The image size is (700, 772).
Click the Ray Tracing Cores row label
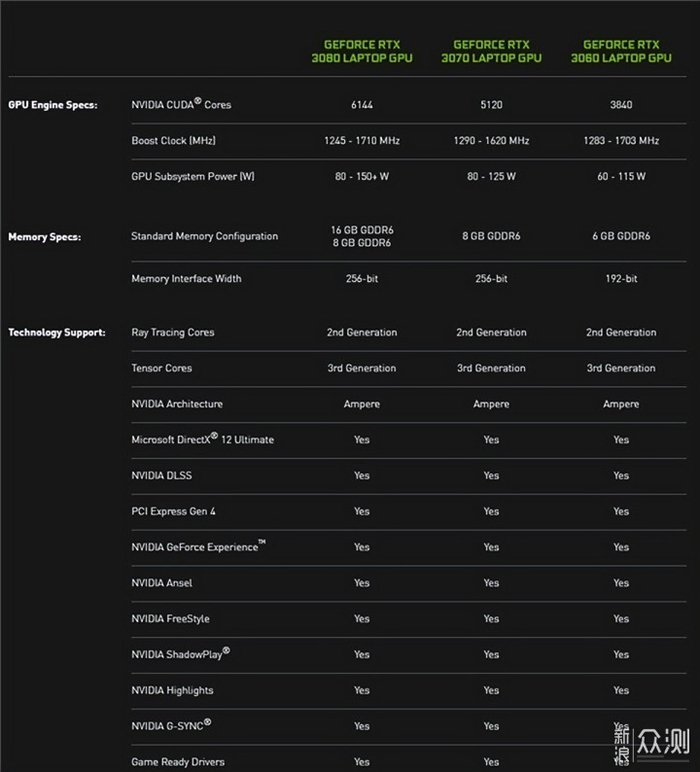tap(172, 333)
